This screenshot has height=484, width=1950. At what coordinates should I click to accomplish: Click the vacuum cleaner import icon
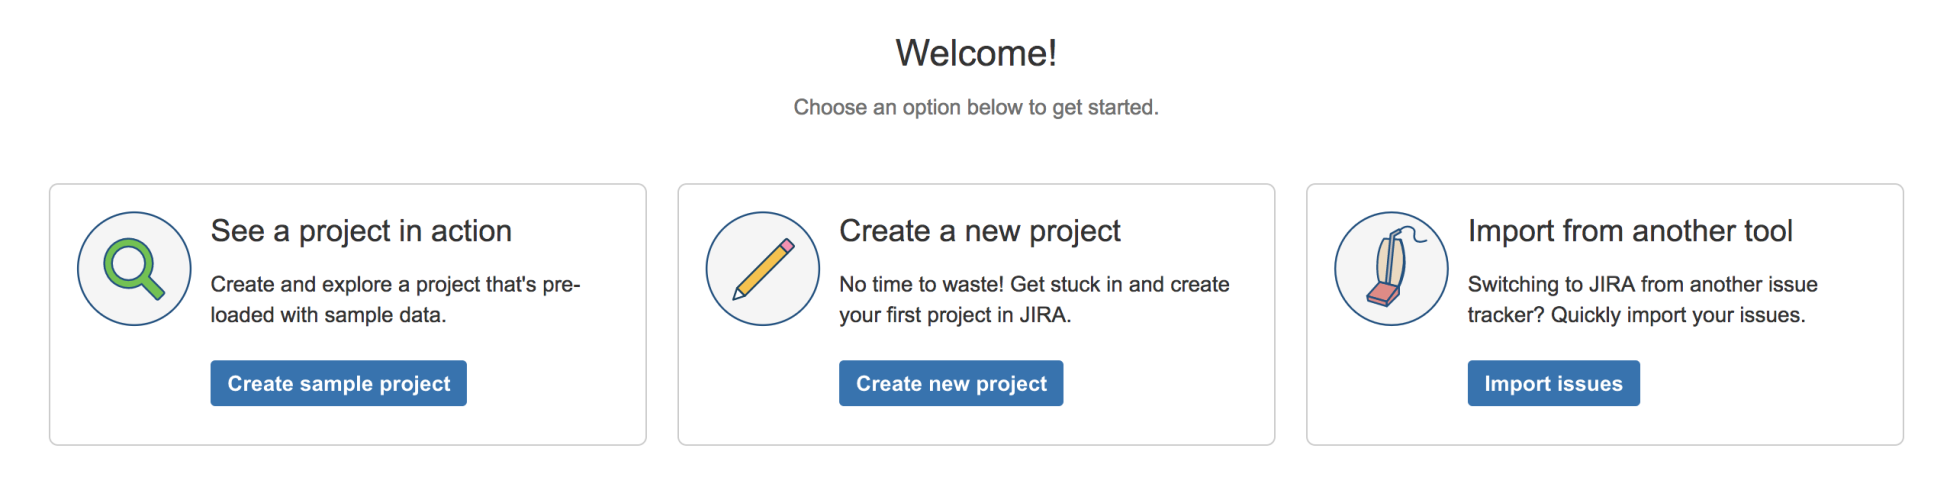point(1391,268)
